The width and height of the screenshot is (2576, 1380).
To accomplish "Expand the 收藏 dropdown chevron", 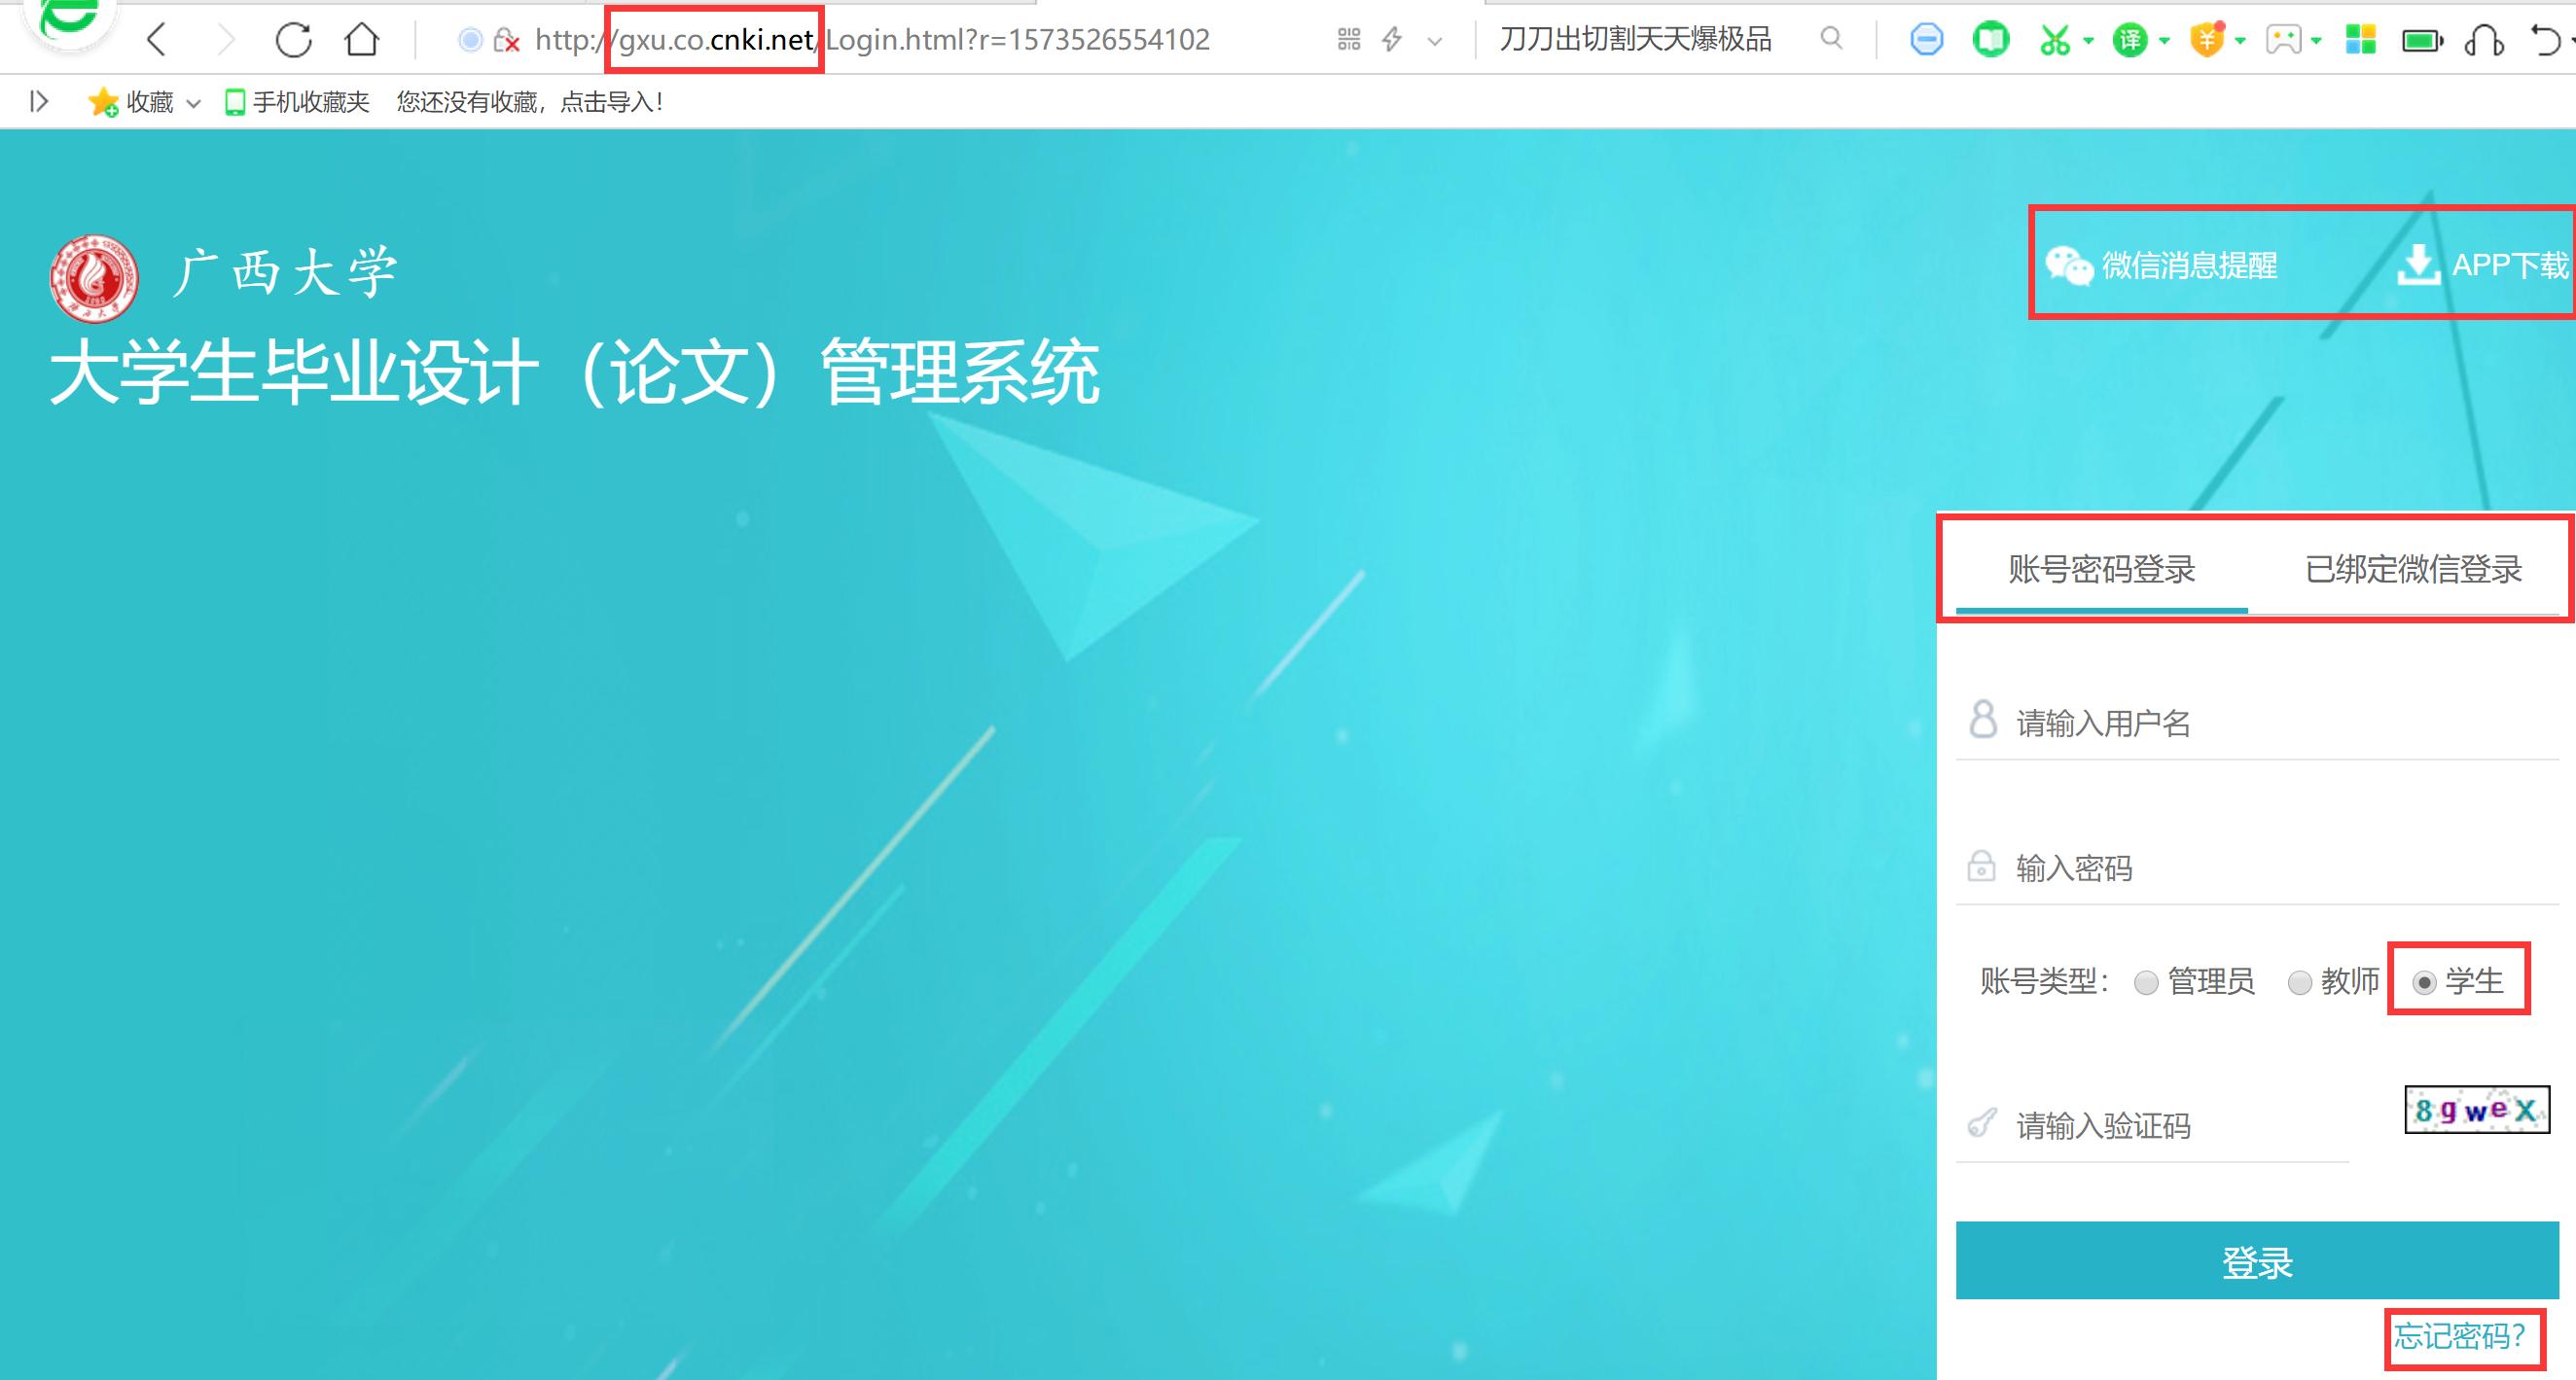I will pyautogui.click(x=194, y=103).
